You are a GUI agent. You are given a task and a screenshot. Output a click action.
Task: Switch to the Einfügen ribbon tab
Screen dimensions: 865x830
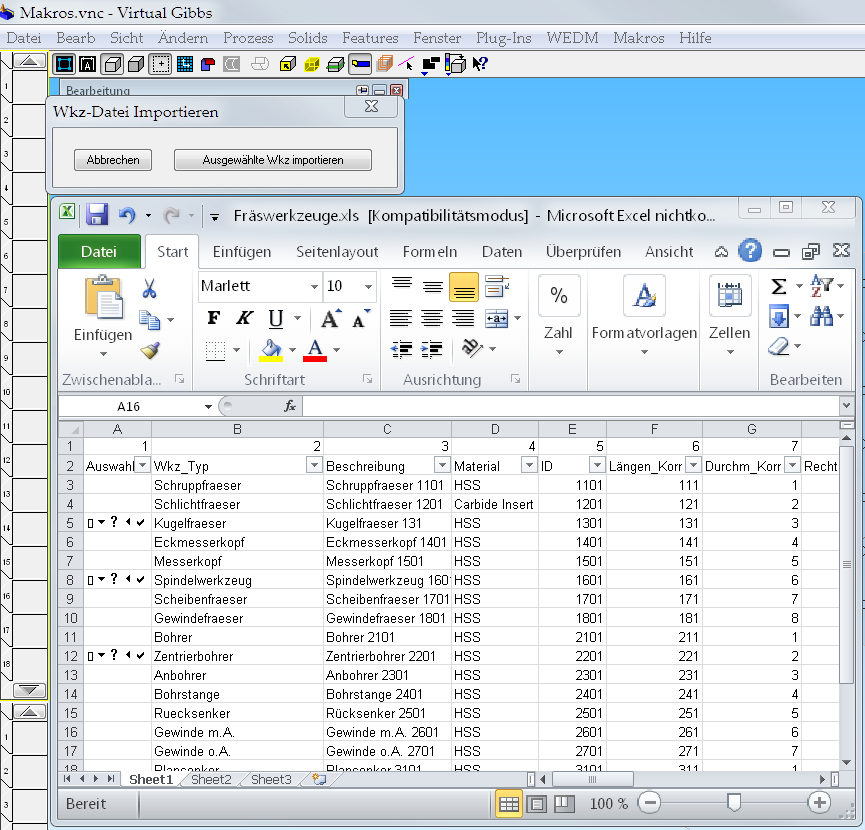point(242,251)
